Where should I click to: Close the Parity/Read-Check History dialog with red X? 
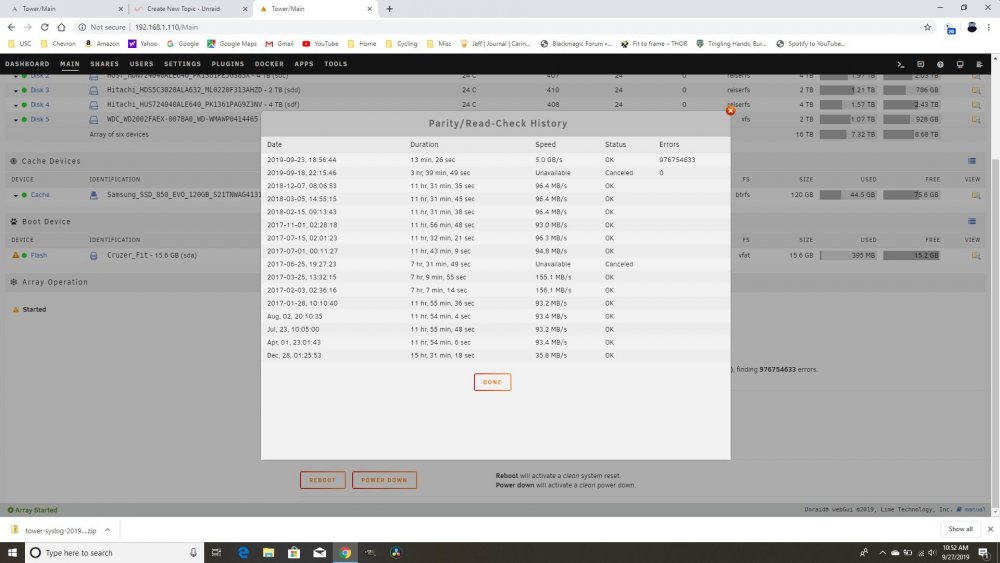pos(730,110)
